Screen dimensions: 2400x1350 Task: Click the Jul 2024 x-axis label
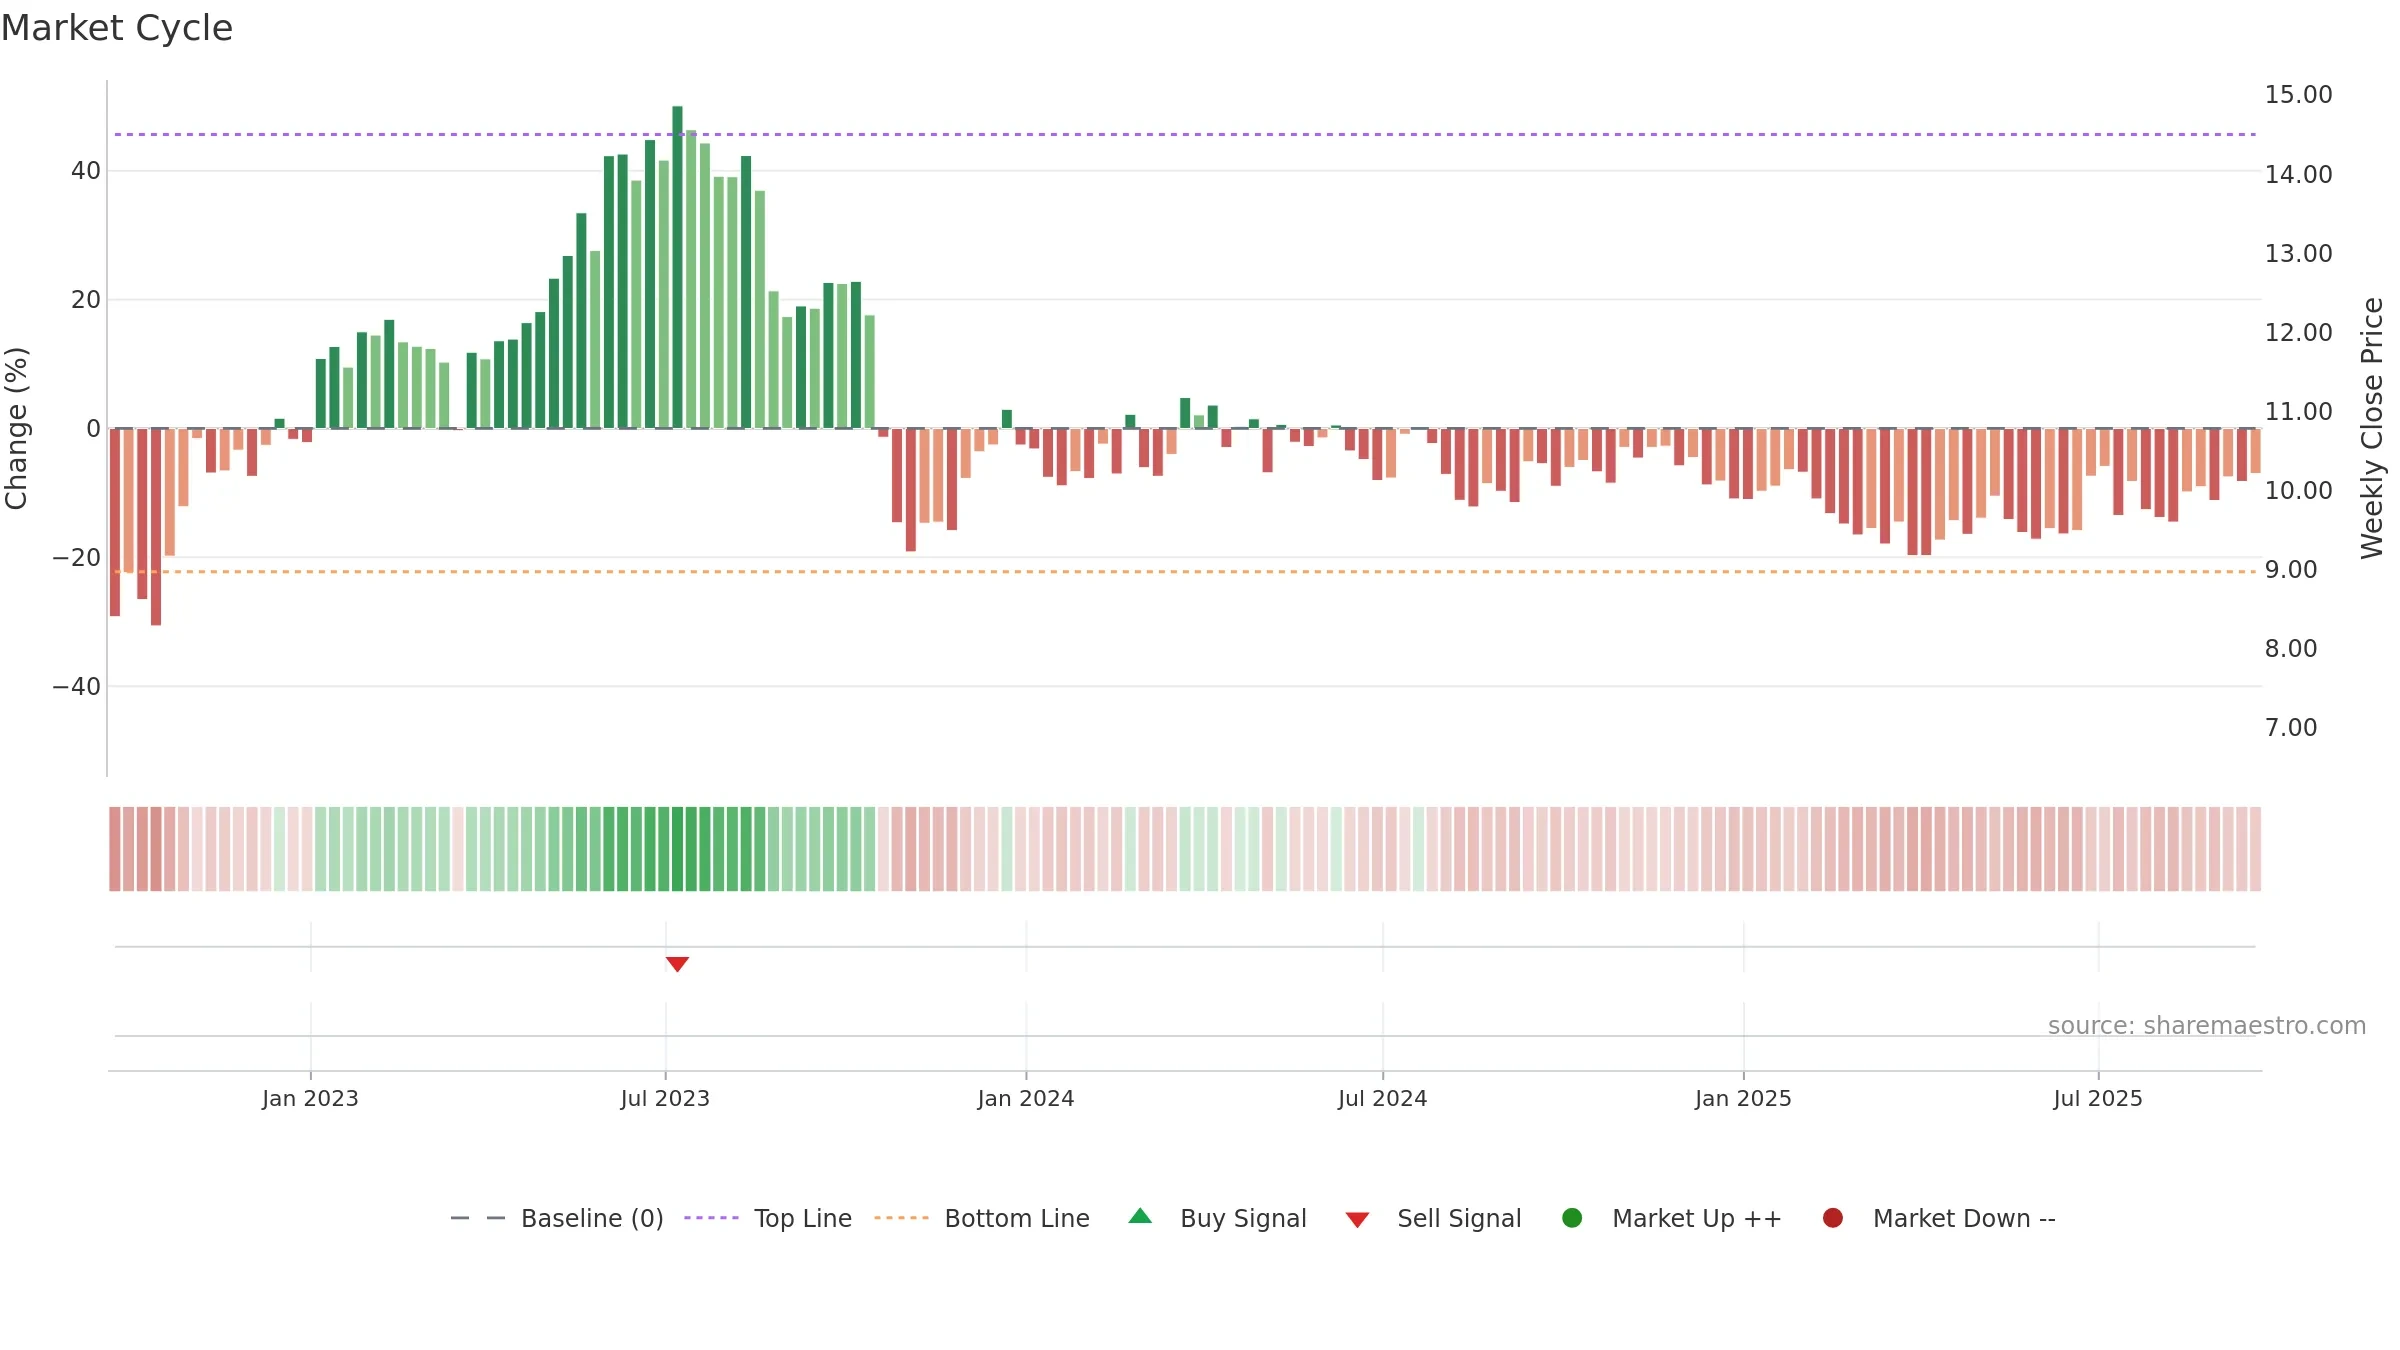(1383, 1098)
